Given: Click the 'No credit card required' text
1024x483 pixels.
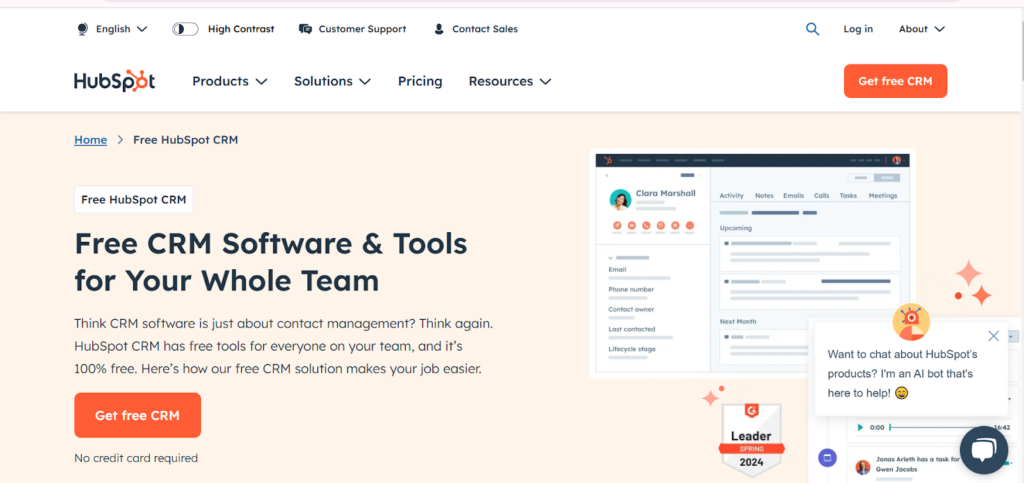Looking at the screenshot, I should [136, 458].
